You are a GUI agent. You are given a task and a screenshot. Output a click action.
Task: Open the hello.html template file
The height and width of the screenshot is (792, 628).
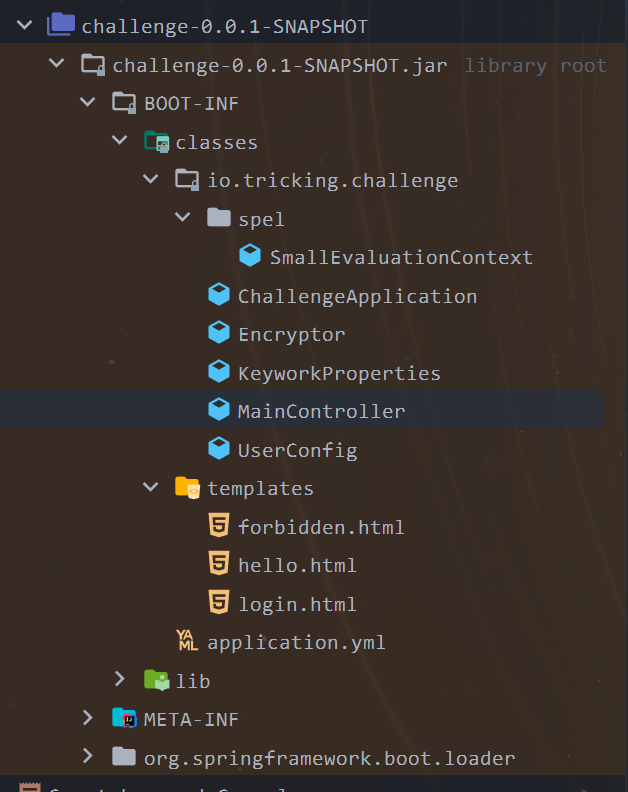(297, 565)
